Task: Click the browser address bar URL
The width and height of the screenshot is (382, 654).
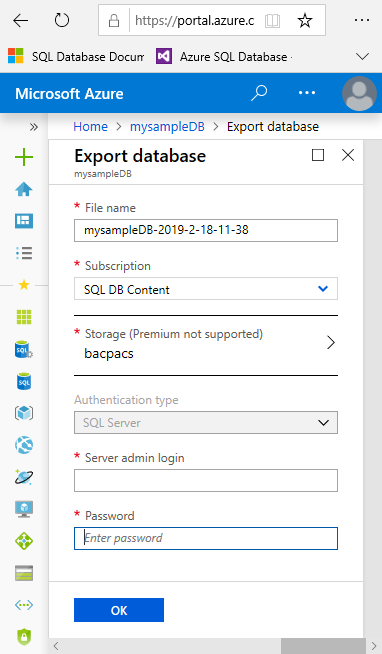Action: tap(195, 20)
